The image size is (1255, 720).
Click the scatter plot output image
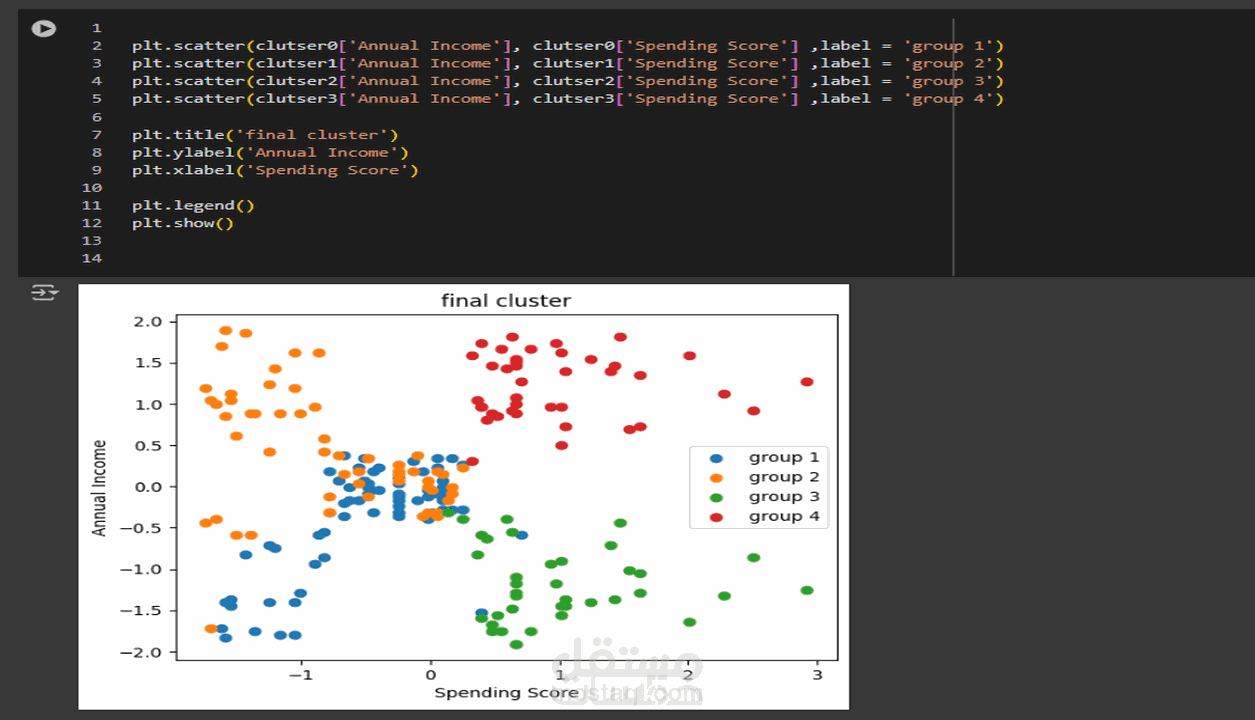464,497
